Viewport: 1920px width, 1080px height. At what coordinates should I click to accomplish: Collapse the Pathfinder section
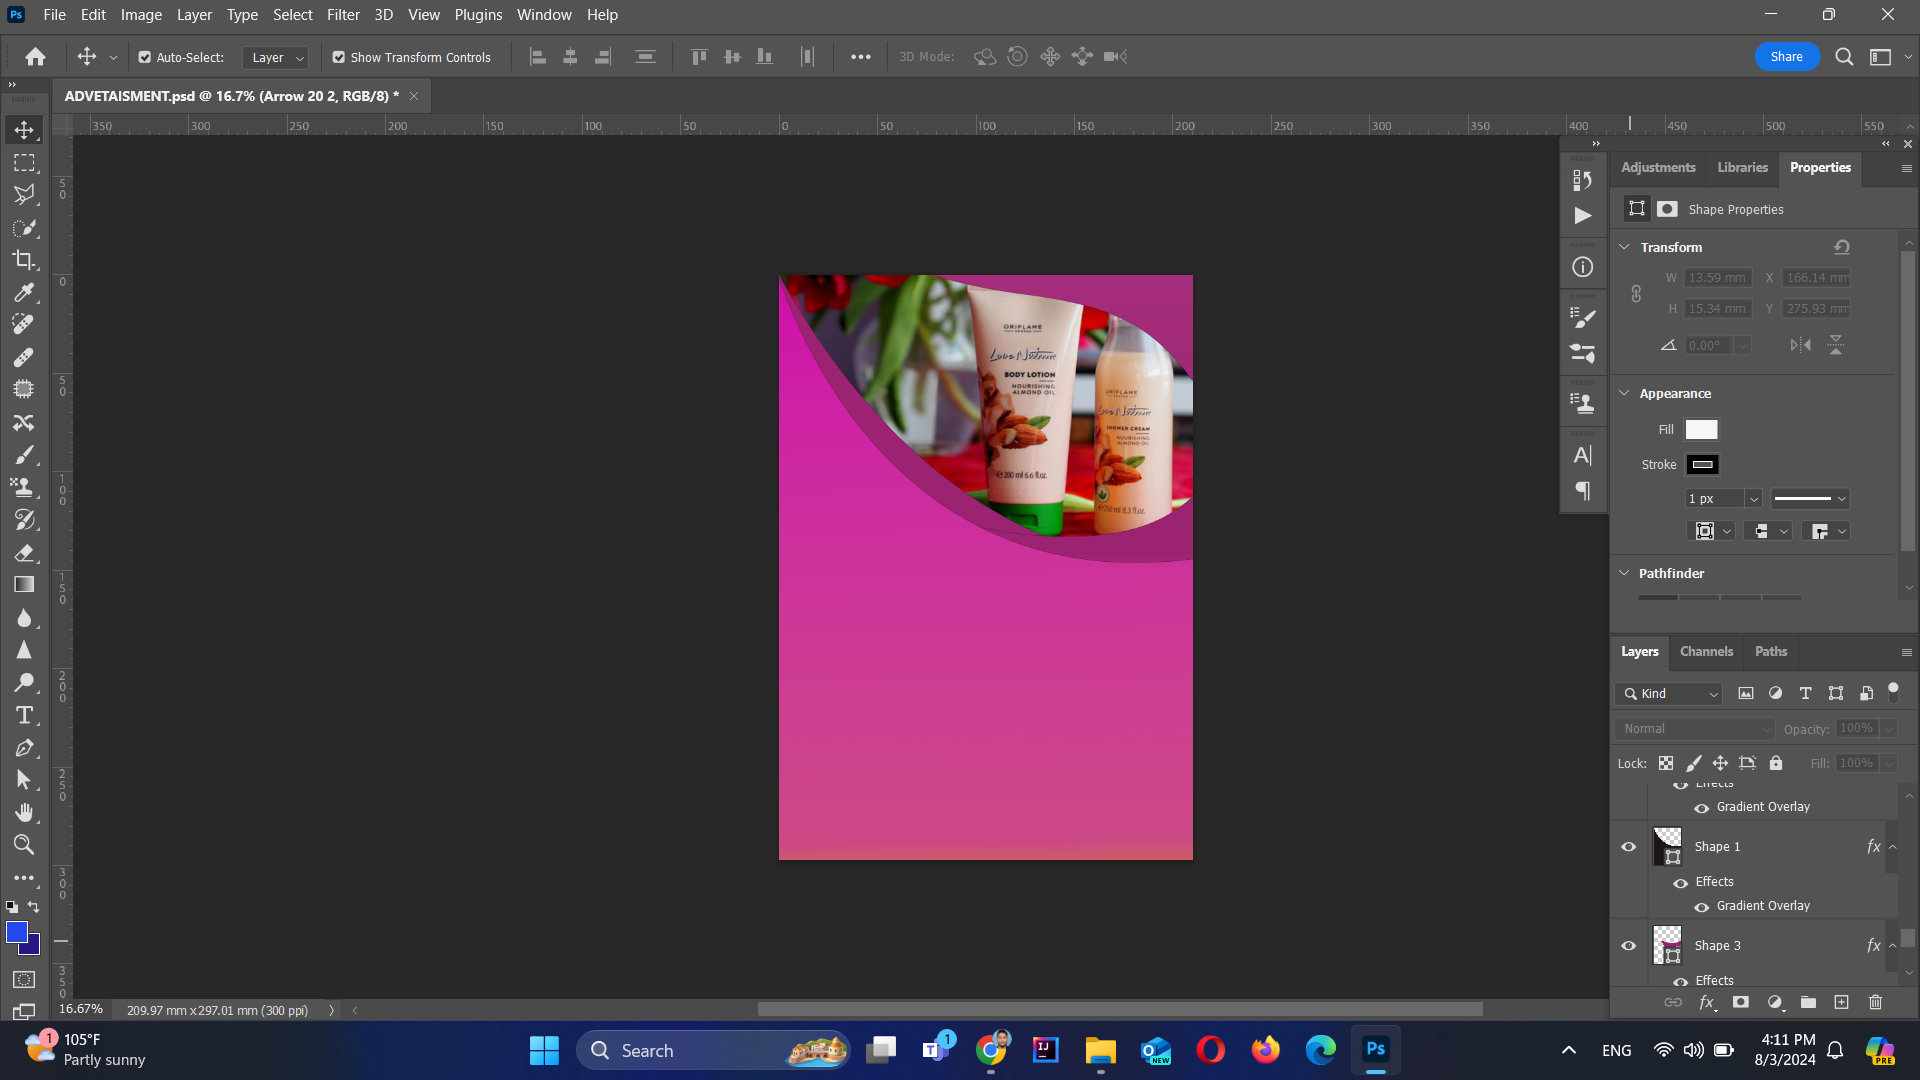[1624, 573]
